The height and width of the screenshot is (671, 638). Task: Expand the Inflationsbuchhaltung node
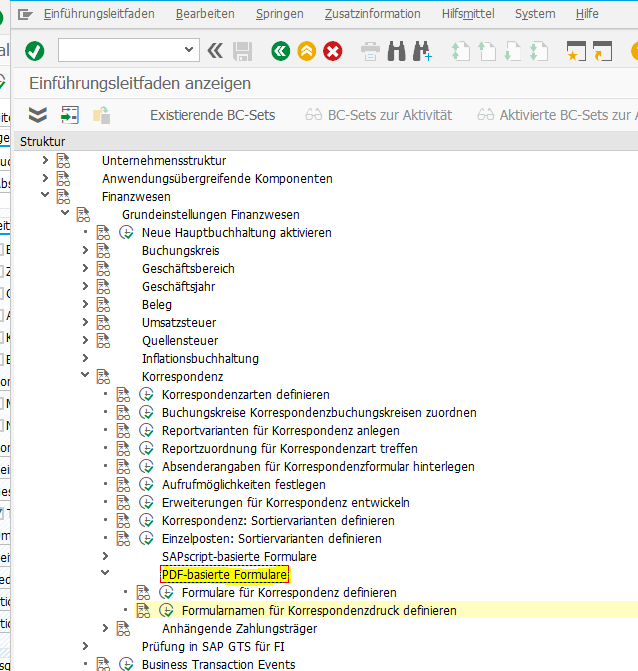coord(85,358)
